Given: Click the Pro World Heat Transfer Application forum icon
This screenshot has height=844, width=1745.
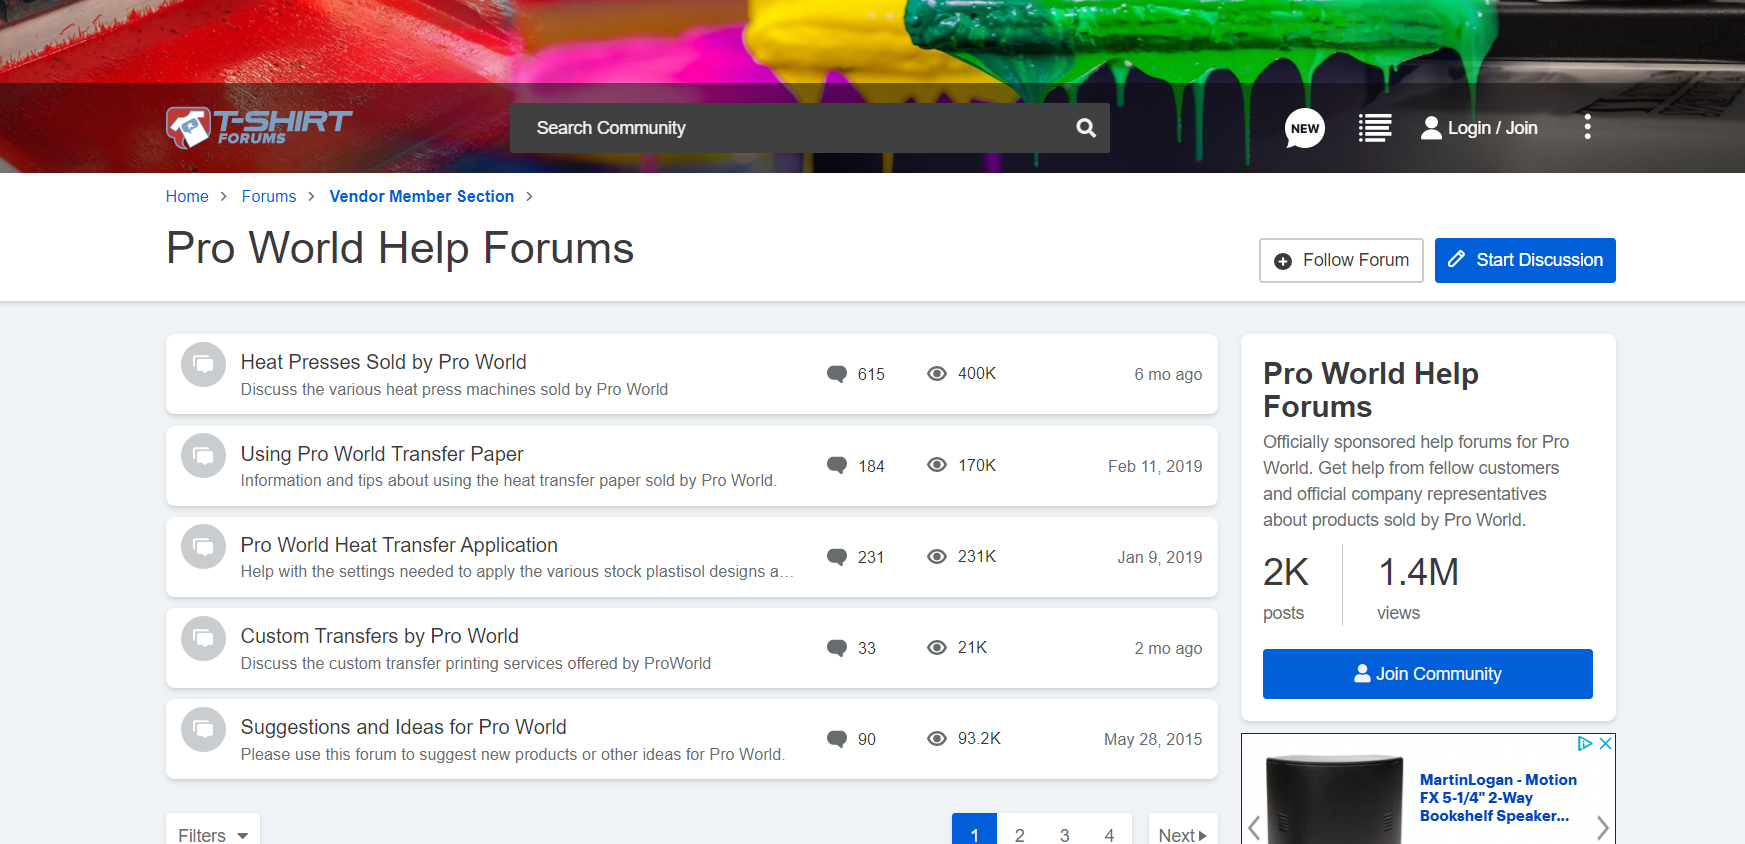Looking at the screenshot, I should (x=203, y=547).
